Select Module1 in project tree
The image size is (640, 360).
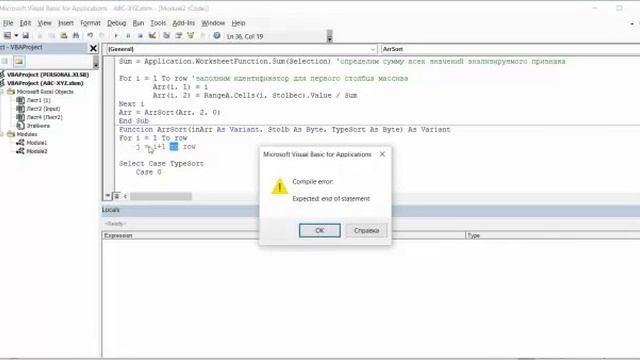[36, 143]
